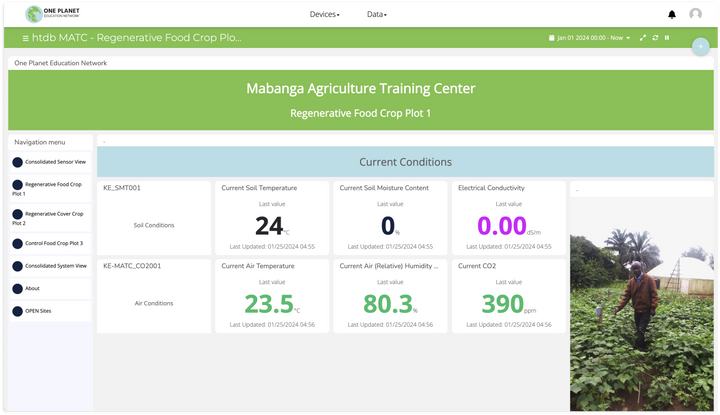Click the Regenerative Food Crop Plot 1 subtitle
Screen dimensions: 720x415
[360, 113]
